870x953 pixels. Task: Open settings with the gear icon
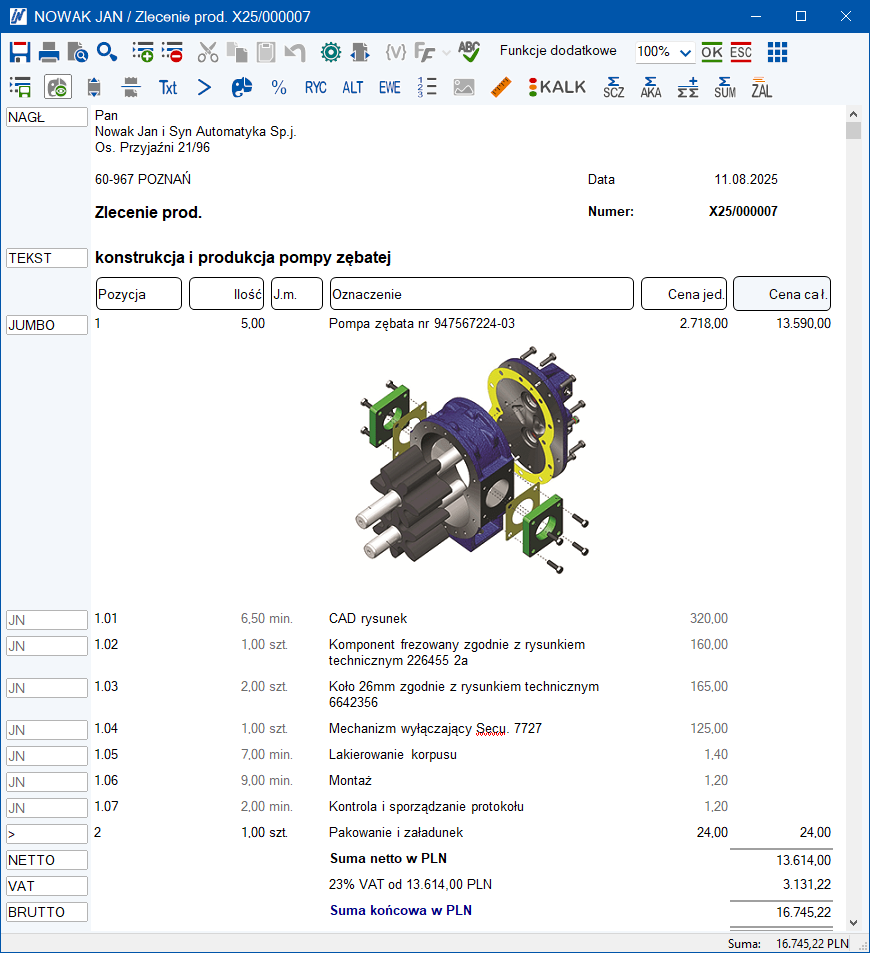point(331,52)
